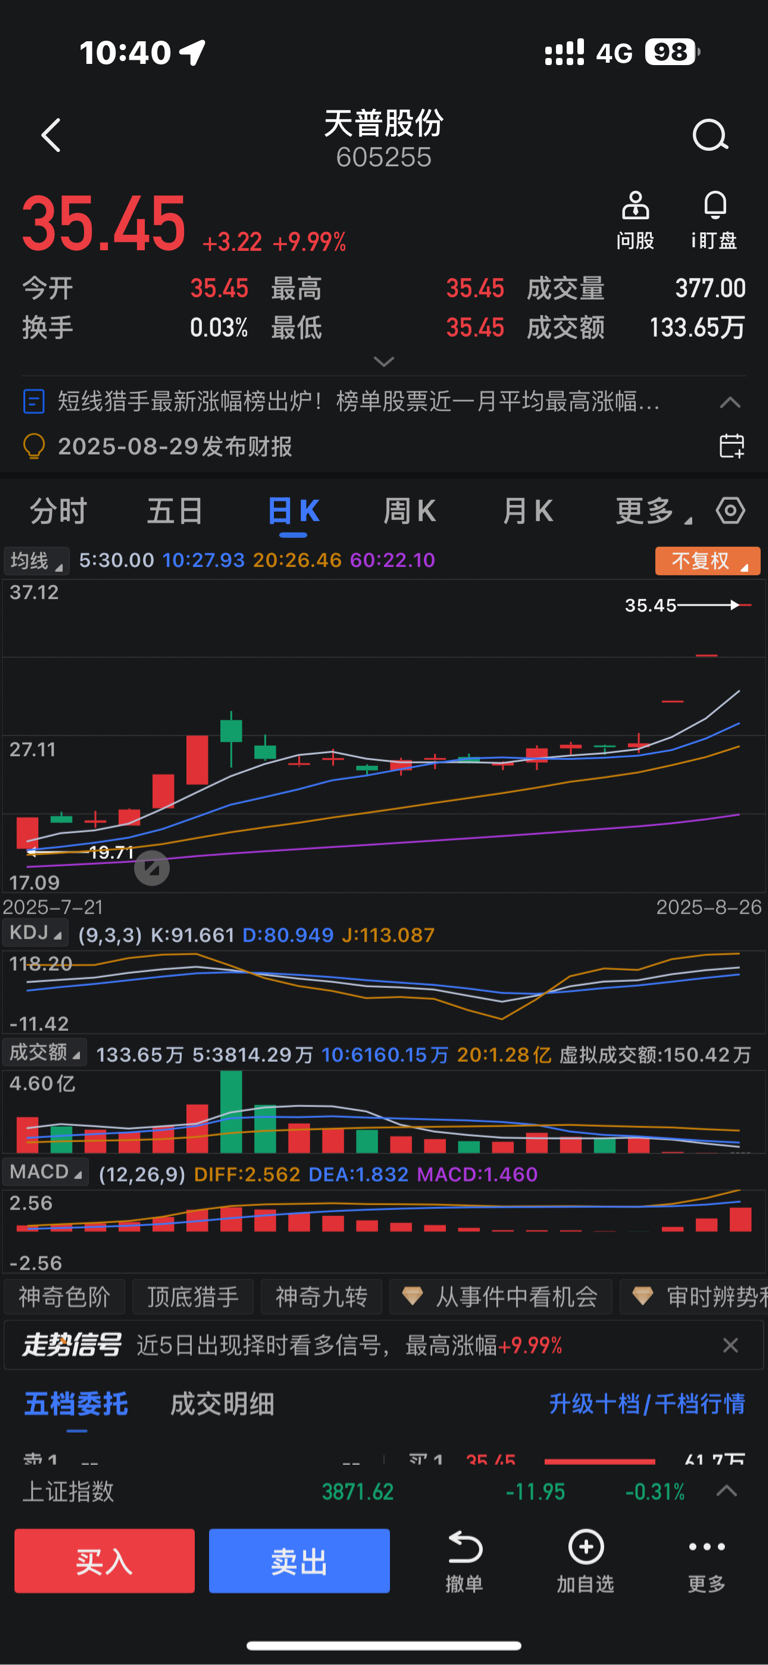Switch to the 五日 tab

pyautogui.click(x=175, y=511)
